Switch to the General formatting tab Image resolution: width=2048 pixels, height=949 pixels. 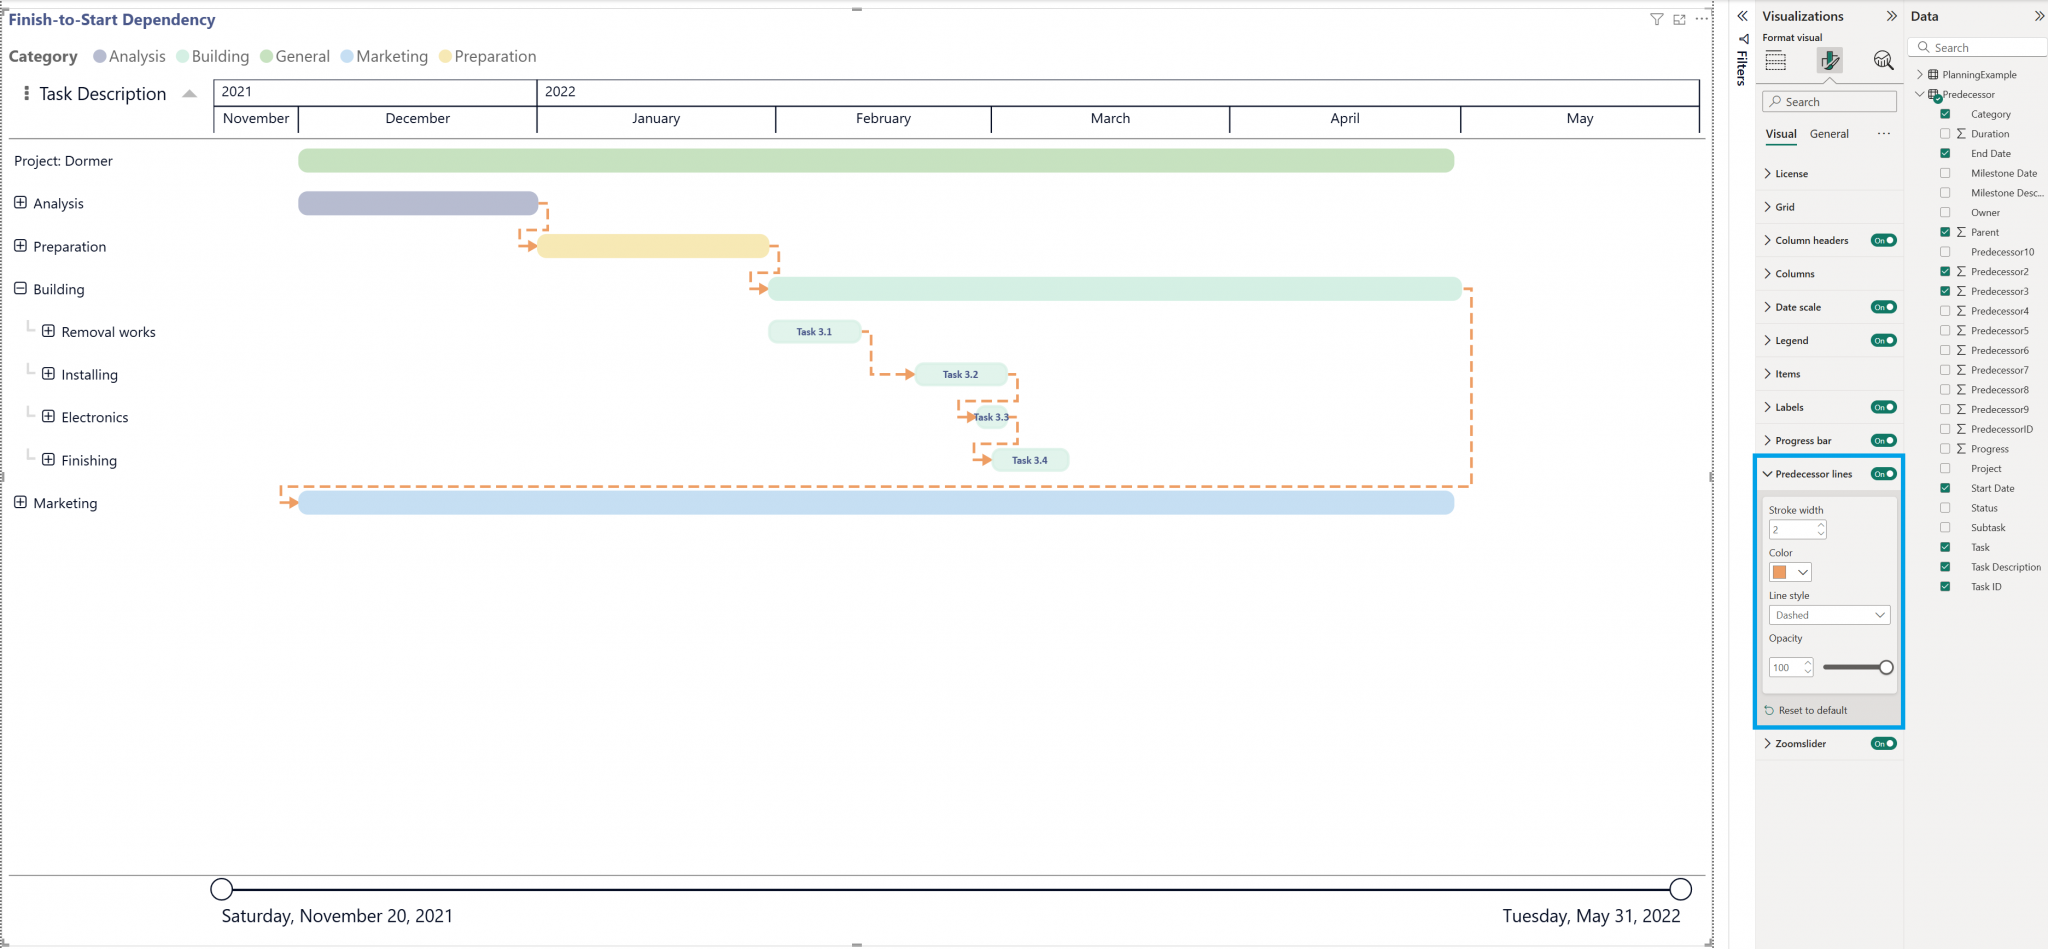tap(1830, 133)
